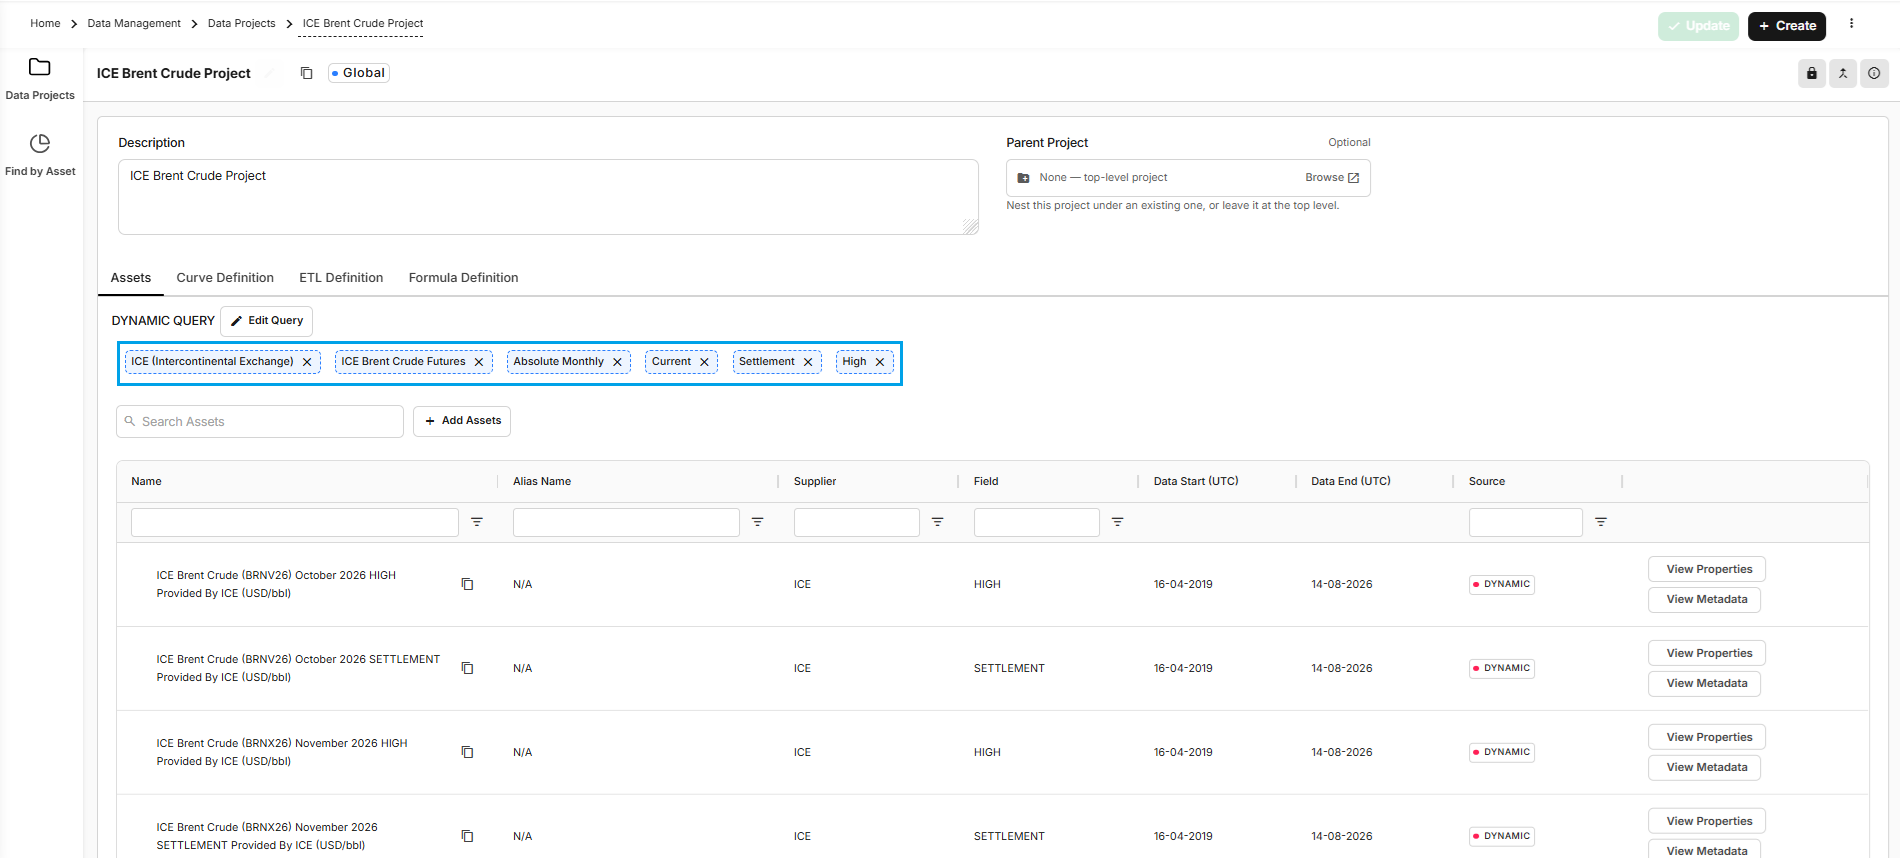Remove the ICE (Intercontinental Exchange) query tag
1900x858 pixels.
click(307, 362)
